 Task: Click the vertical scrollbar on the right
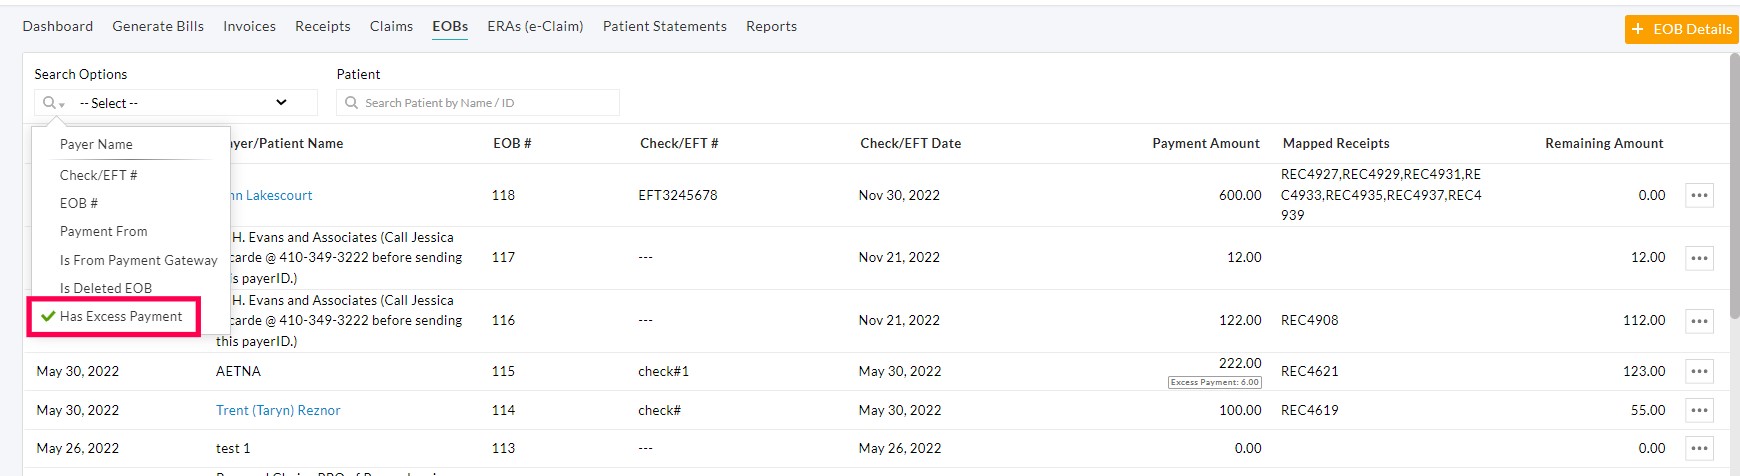(x=1734, y=180)
